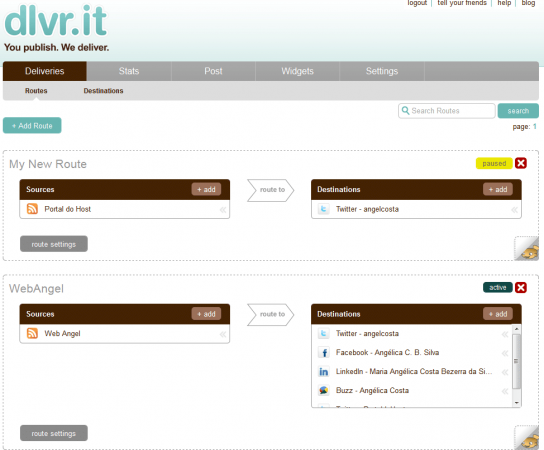544x450 pixels.
Task: Go to page 1 link
Action: (535, 127)
